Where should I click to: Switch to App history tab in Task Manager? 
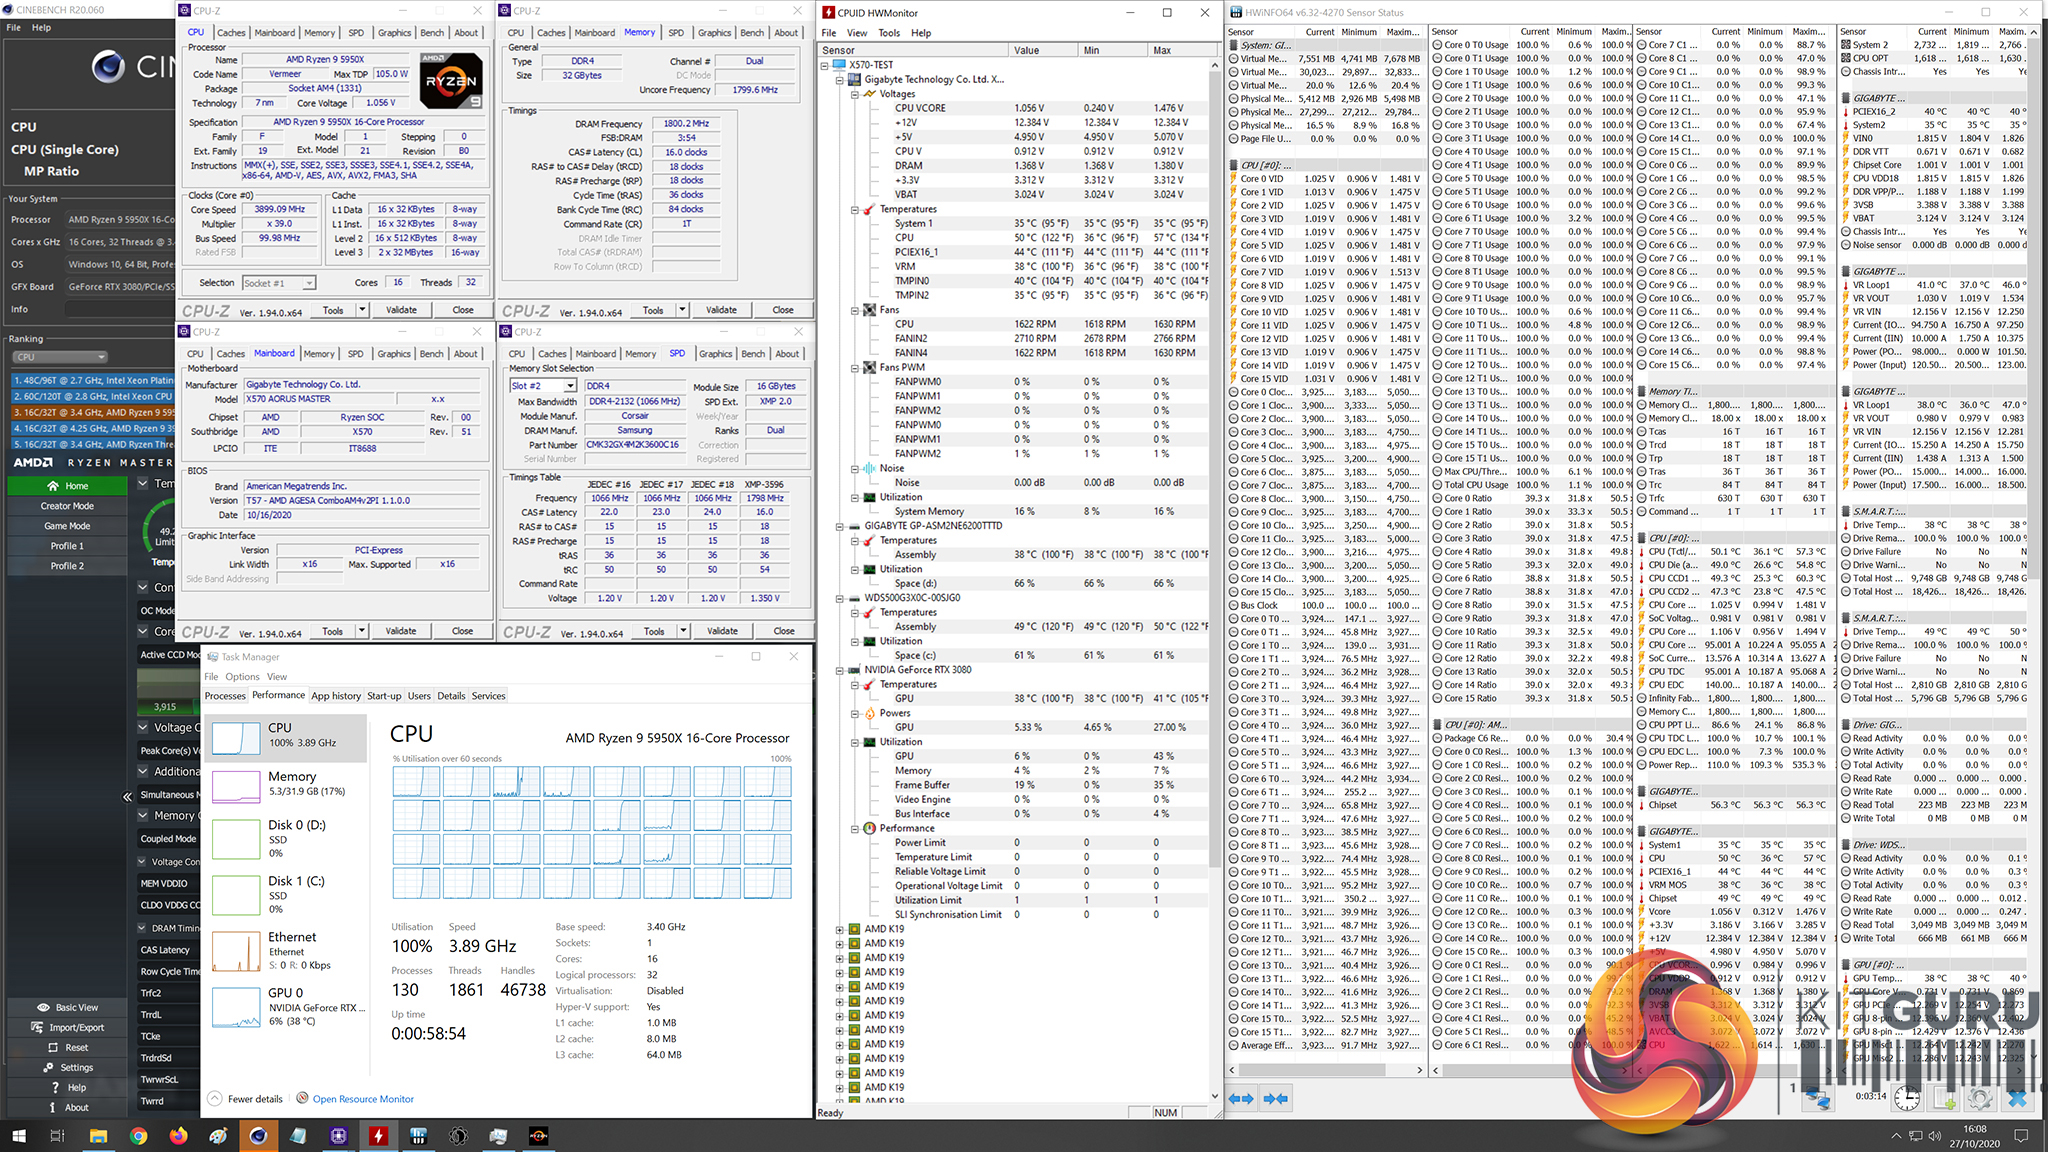pos(335,696)
